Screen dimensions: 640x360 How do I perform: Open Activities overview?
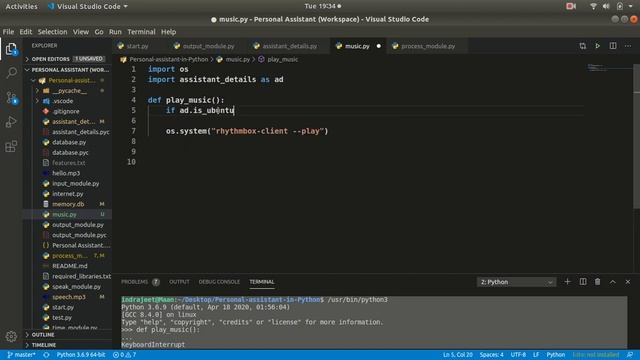[x=21, y=6]
